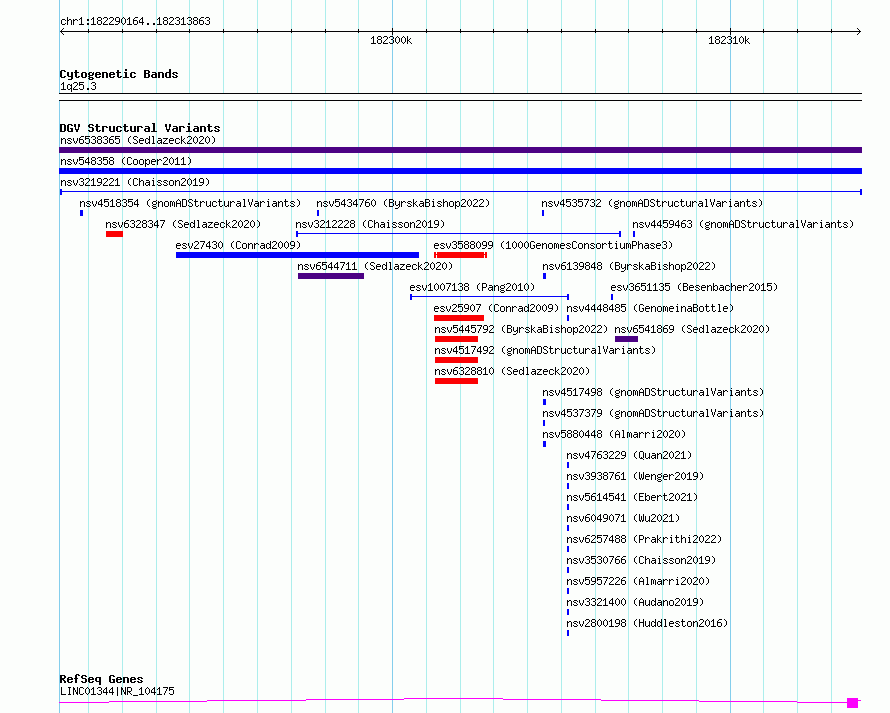Click esv1007138 (Pang2010) label

coord(472,287)
